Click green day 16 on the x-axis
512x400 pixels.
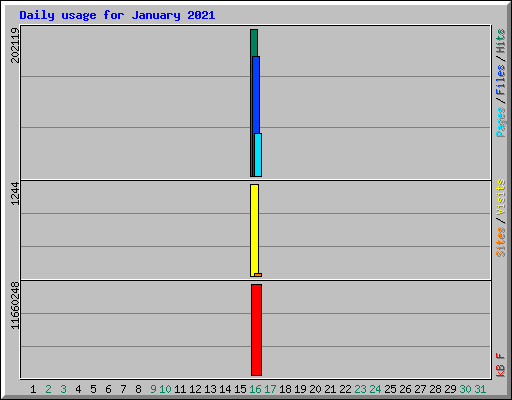pyautogui.click(x=255, y=389)
